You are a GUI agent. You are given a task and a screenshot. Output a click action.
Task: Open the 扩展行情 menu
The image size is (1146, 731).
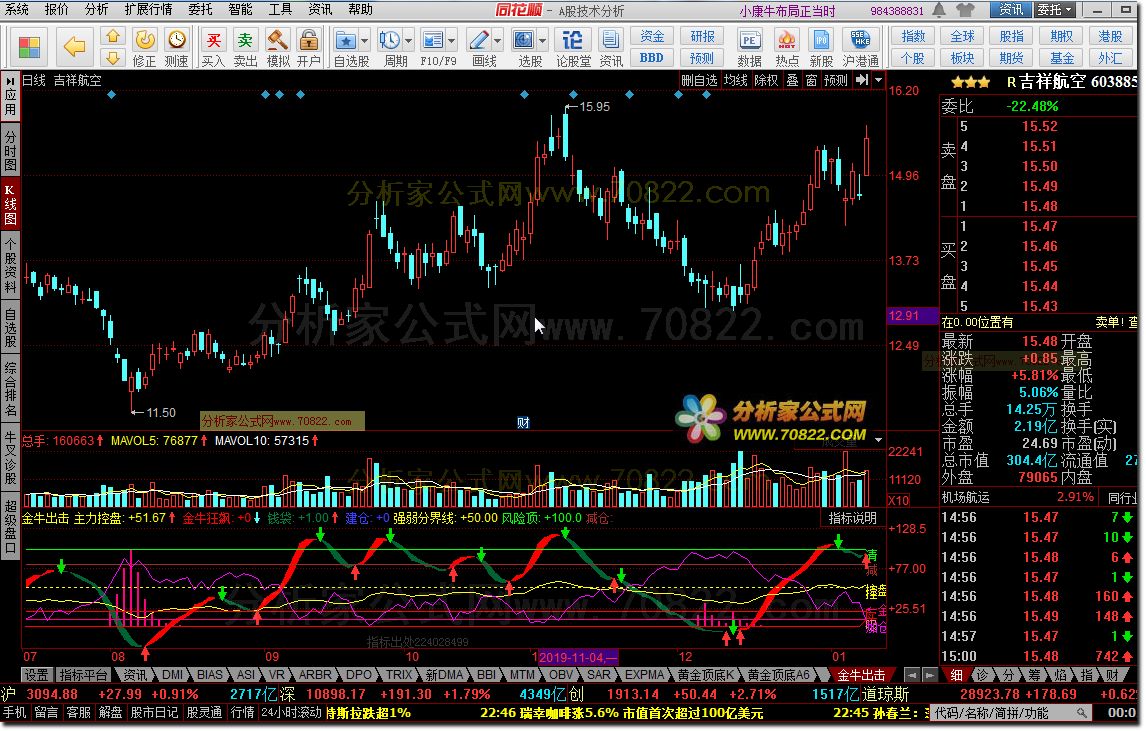(x=148, y=10)
